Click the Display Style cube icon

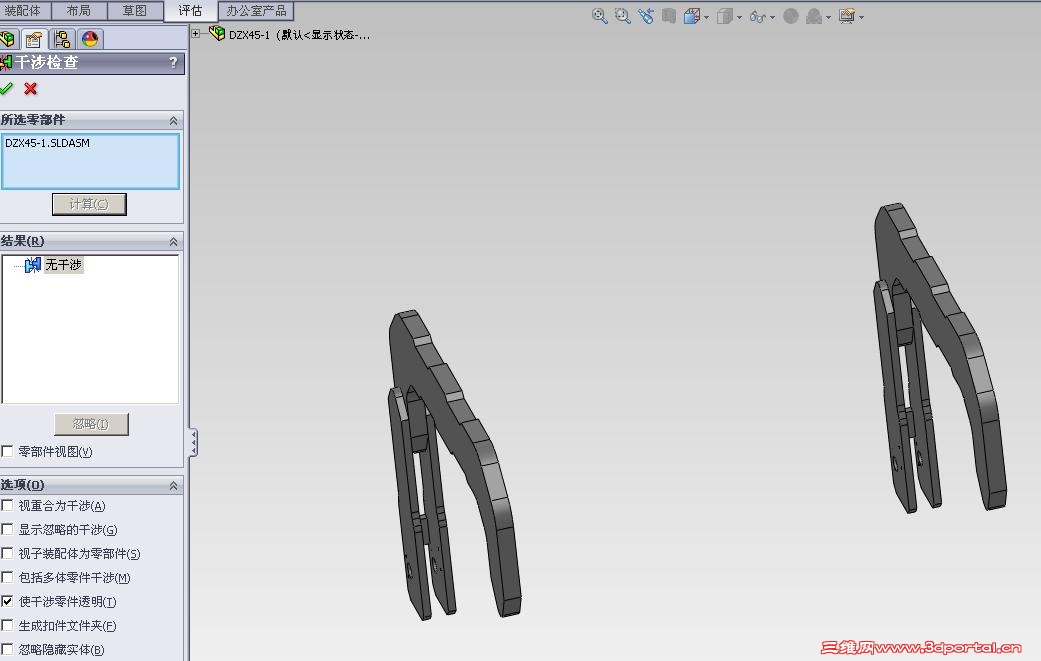point(724,17)
